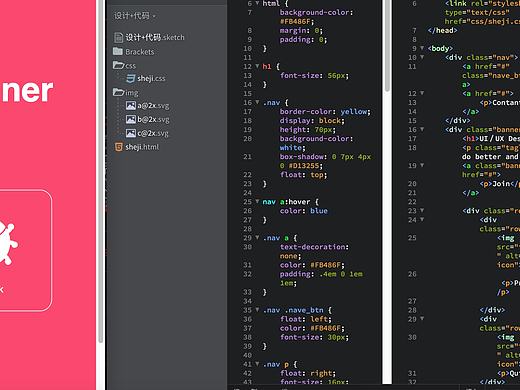Click 'margin: 0;' on CSS line 8
The height and width of the screenshot is (390, 520).
[x=301, y=31]
